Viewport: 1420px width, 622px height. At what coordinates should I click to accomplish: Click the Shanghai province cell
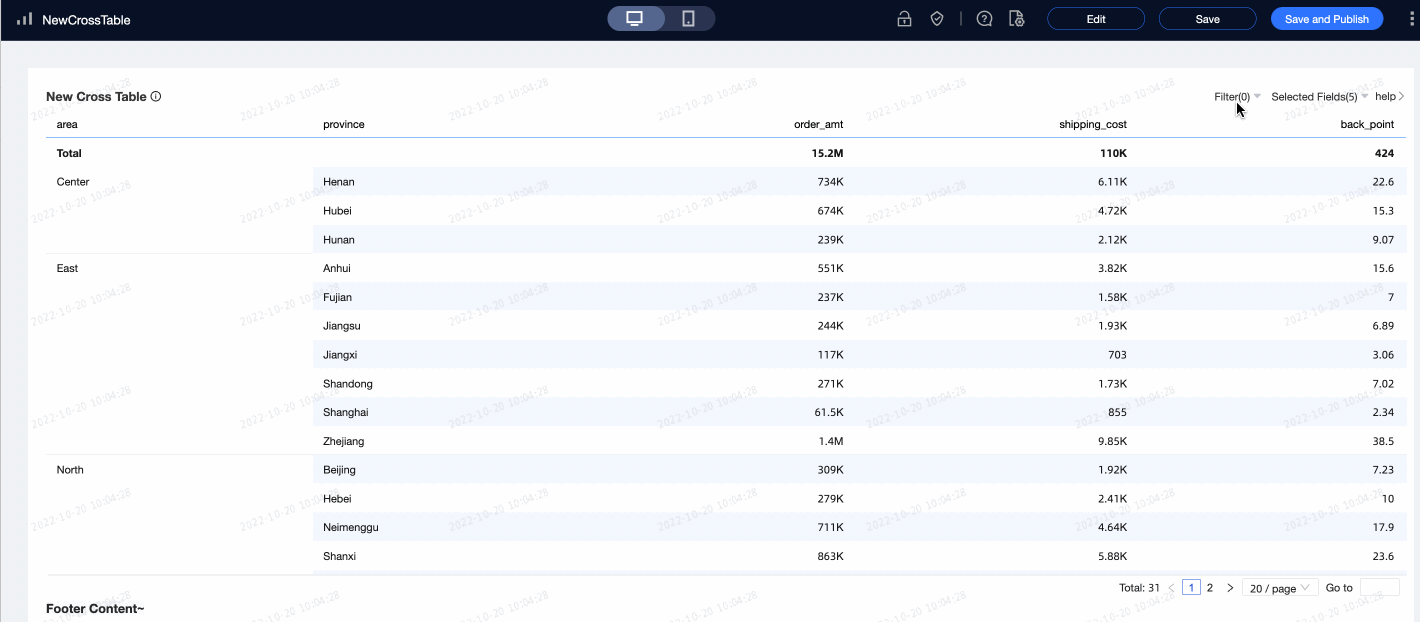(346, 412)
